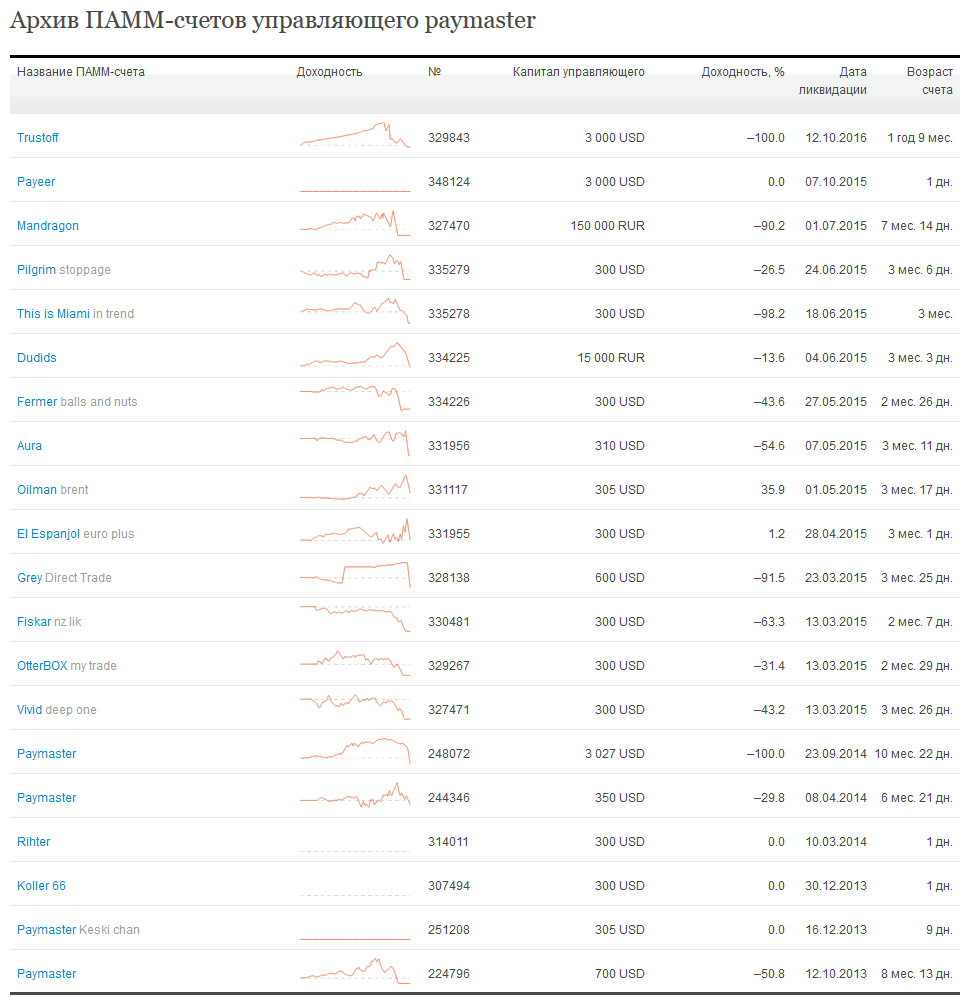Open the Payeer account link
This screenshot has width=967, height=1002.
pos(36,182)
